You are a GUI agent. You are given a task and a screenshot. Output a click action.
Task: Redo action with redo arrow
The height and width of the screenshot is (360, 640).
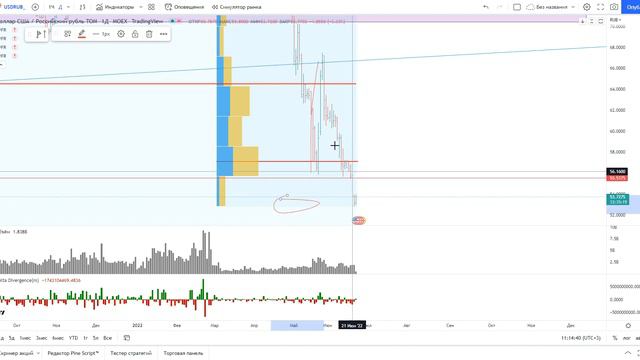[500, 7]
